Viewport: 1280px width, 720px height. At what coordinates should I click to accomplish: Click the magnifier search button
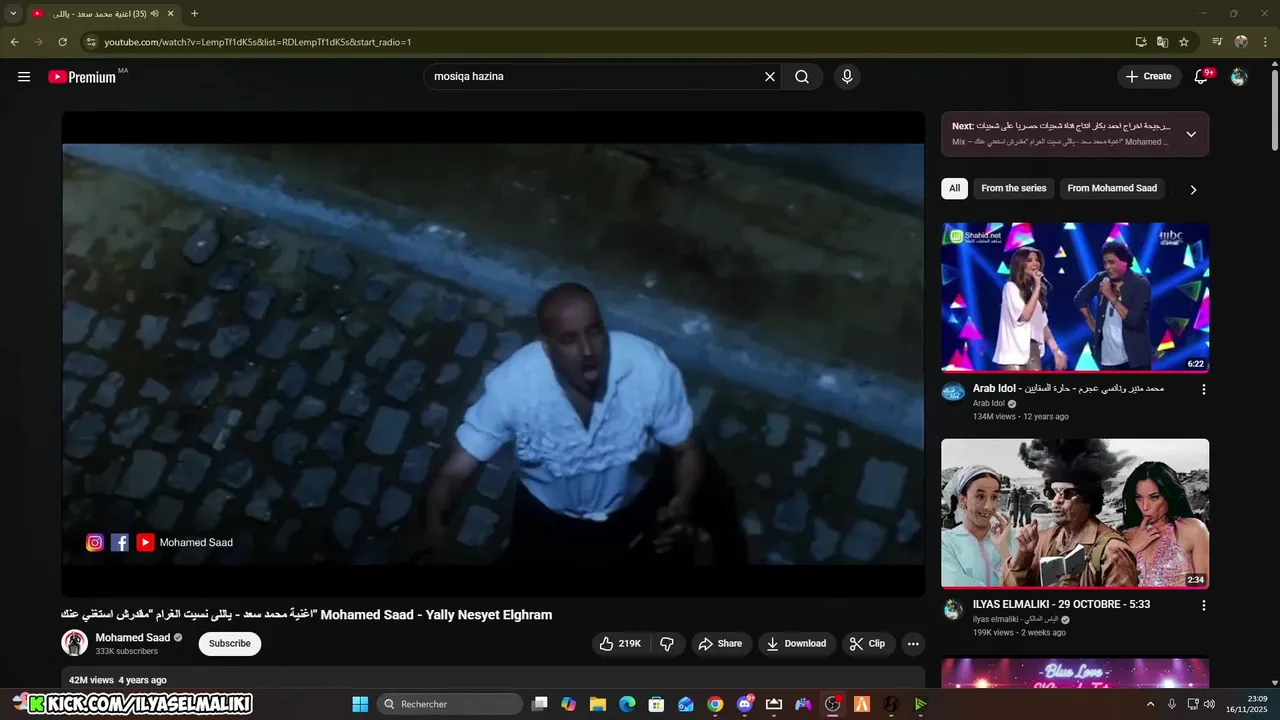pyautogui.click(x=802, y=77)
